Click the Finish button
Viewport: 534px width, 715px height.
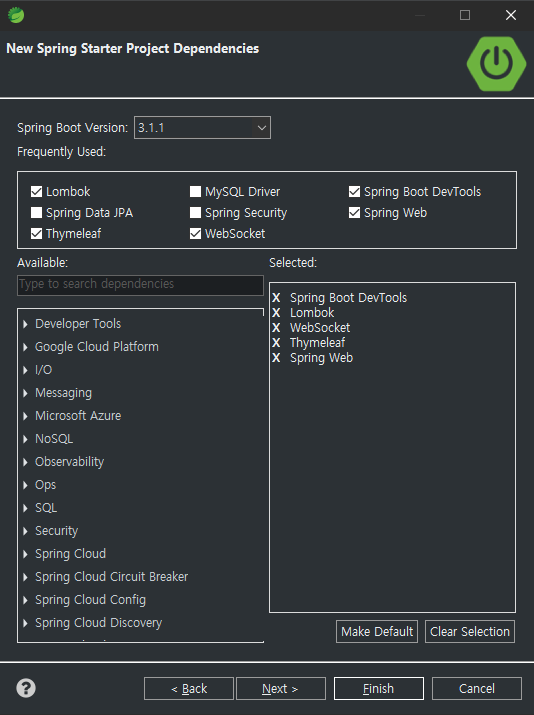coord(378,689)
